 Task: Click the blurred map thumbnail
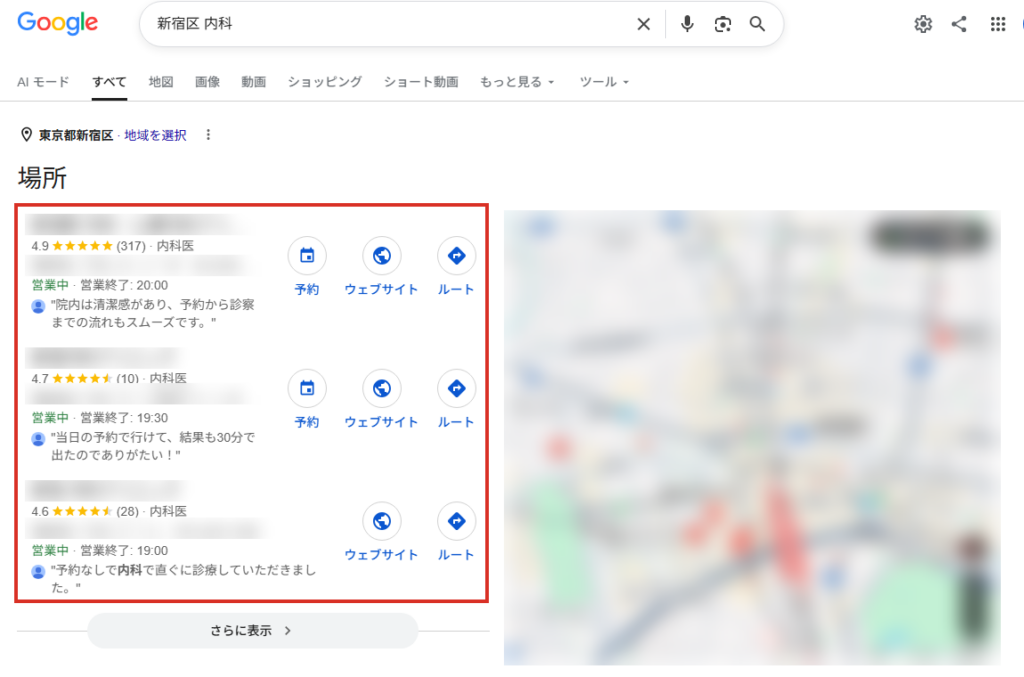coord(752,437)
